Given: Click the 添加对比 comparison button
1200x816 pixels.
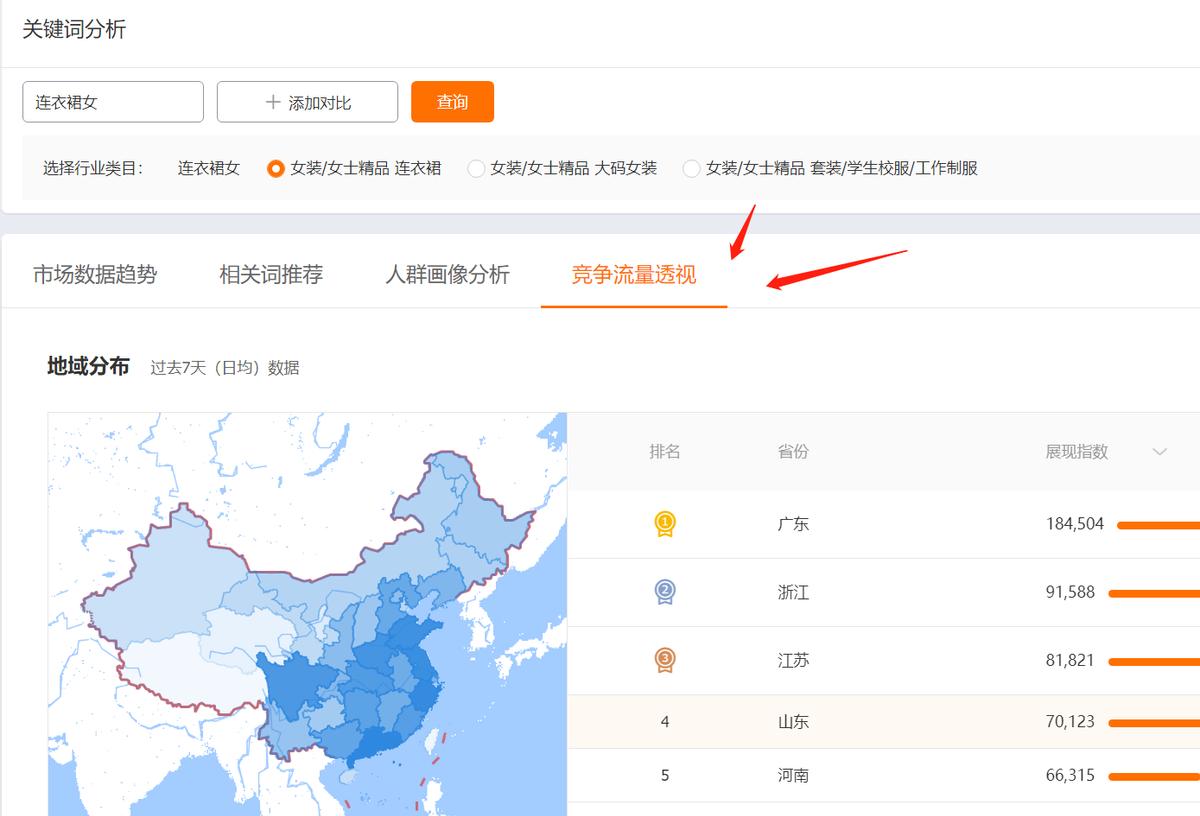Looking at the screenshot, I should tap(307, 101).
